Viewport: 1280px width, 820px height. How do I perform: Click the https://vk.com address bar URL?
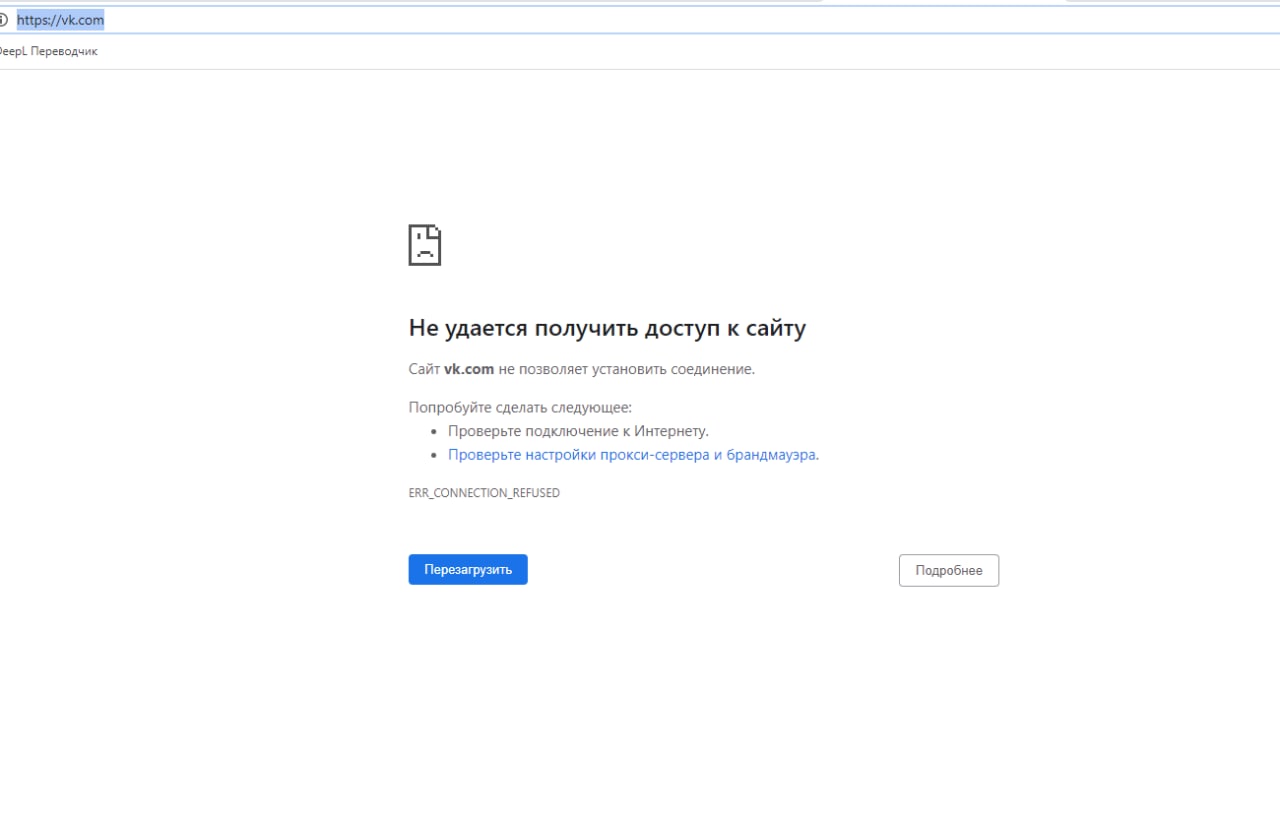click(60, 20)
